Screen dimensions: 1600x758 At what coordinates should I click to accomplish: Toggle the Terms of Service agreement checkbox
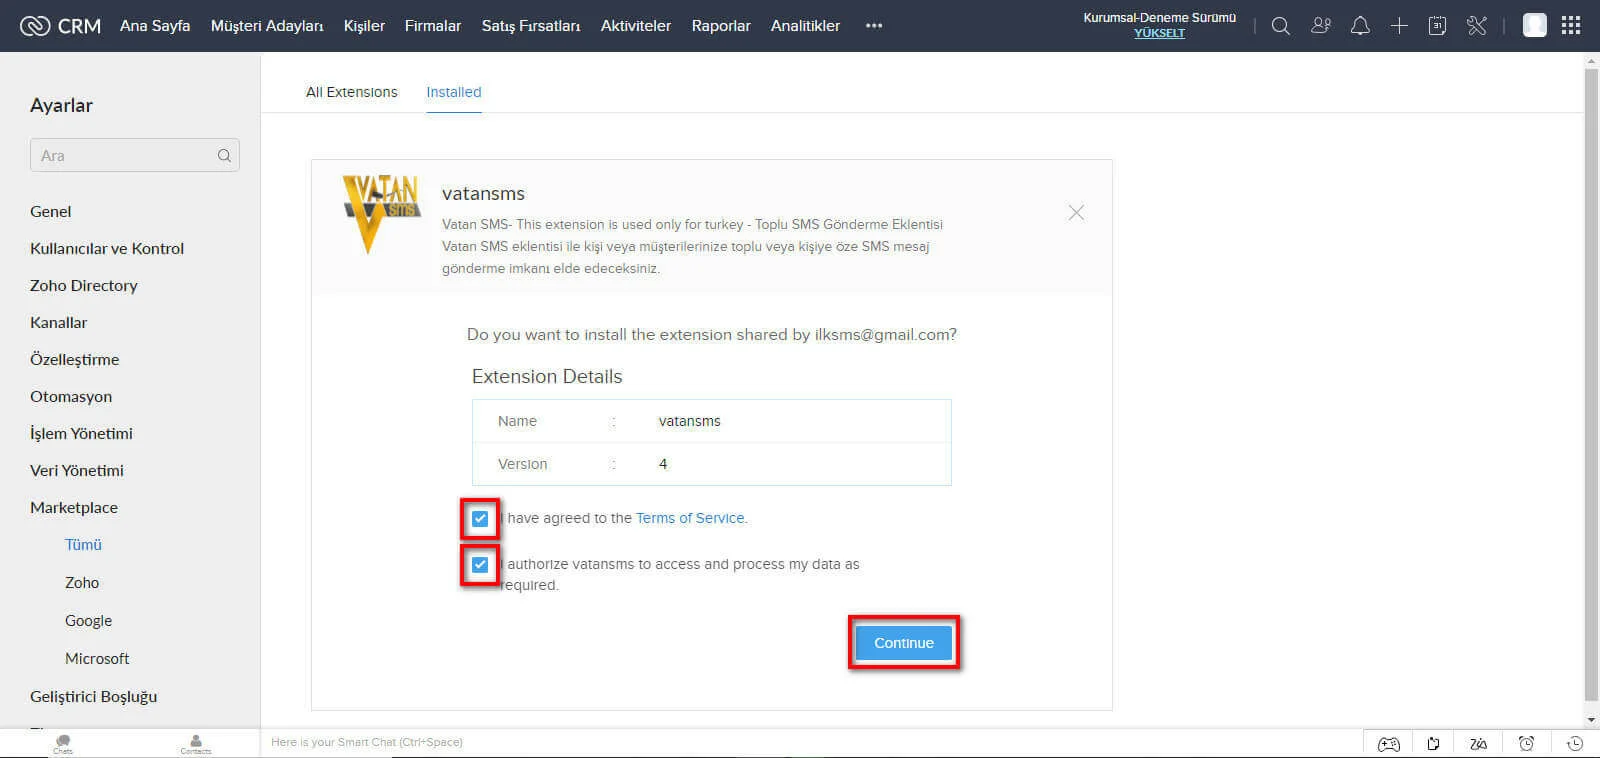point(480,518)
